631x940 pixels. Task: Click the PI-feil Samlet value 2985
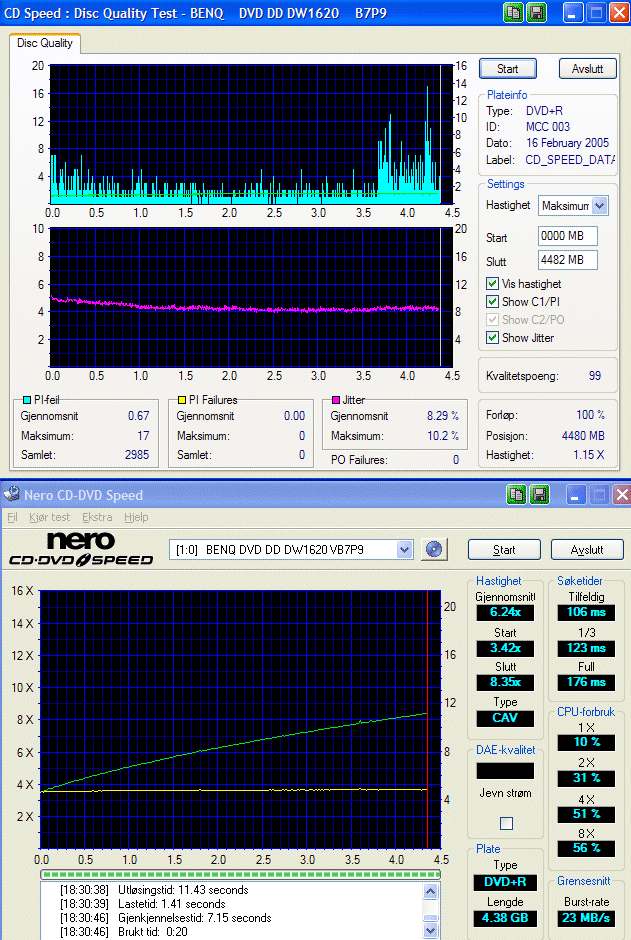coord(137,455)
